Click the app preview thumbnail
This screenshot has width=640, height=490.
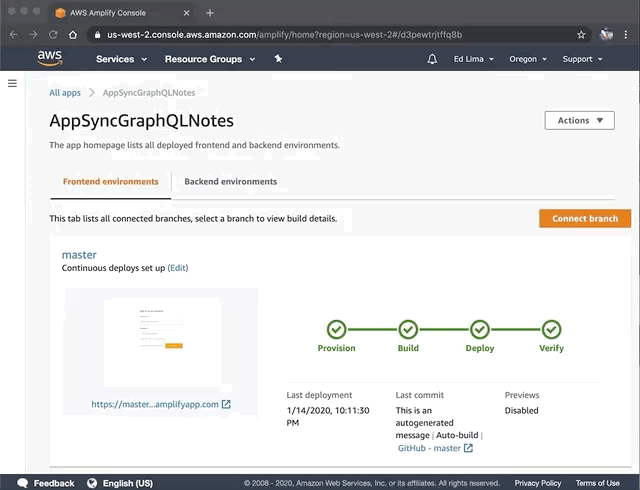pyautogui.click(x=162, y=342)
